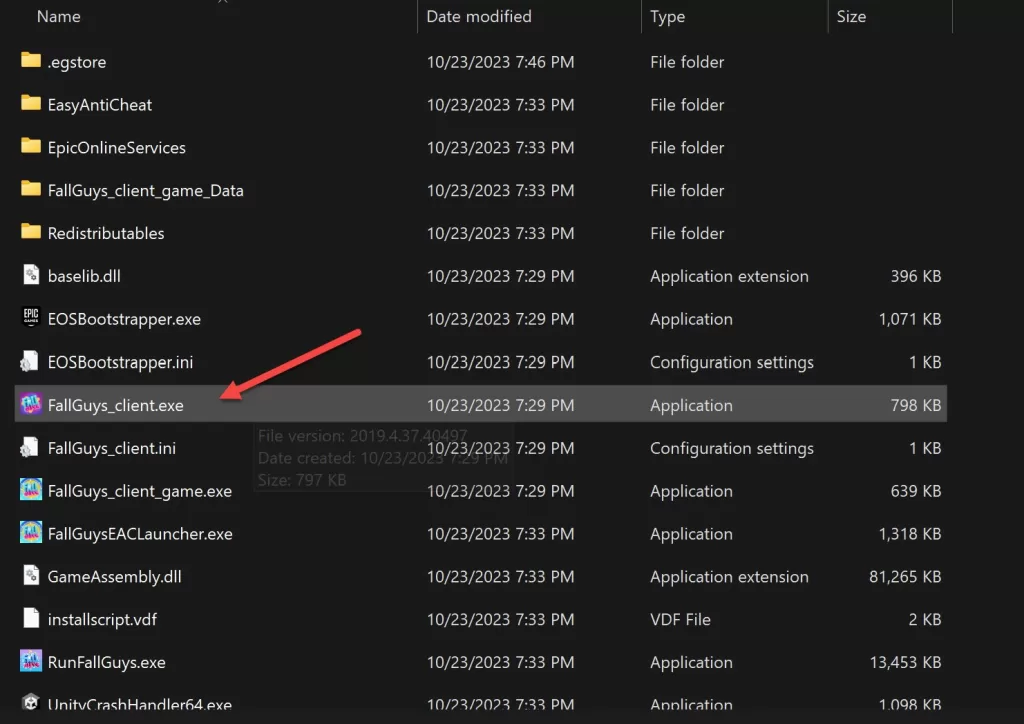The width and height of the screenshot is (1024, 724).
Task: Select the "FallGuysEACLauncher.exe" file name
Action: [x=140, y=534]
